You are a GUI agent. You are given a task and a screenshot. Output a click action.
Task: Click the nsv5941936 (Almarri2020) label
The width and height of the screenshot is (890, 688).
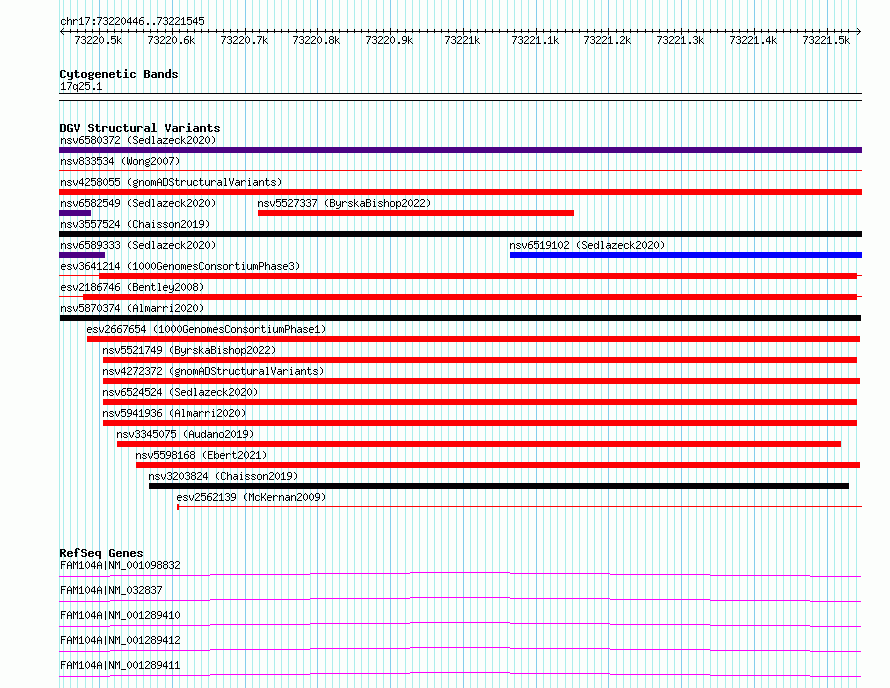pos(174,413)
